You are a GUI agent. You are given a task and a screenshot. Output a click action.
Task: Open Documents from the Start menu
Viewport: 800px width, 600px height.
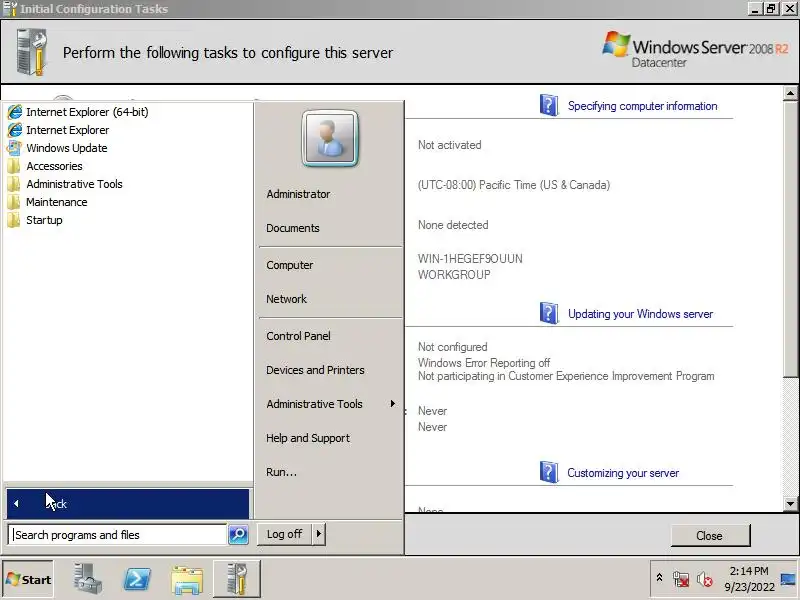[x=292, y=228]
